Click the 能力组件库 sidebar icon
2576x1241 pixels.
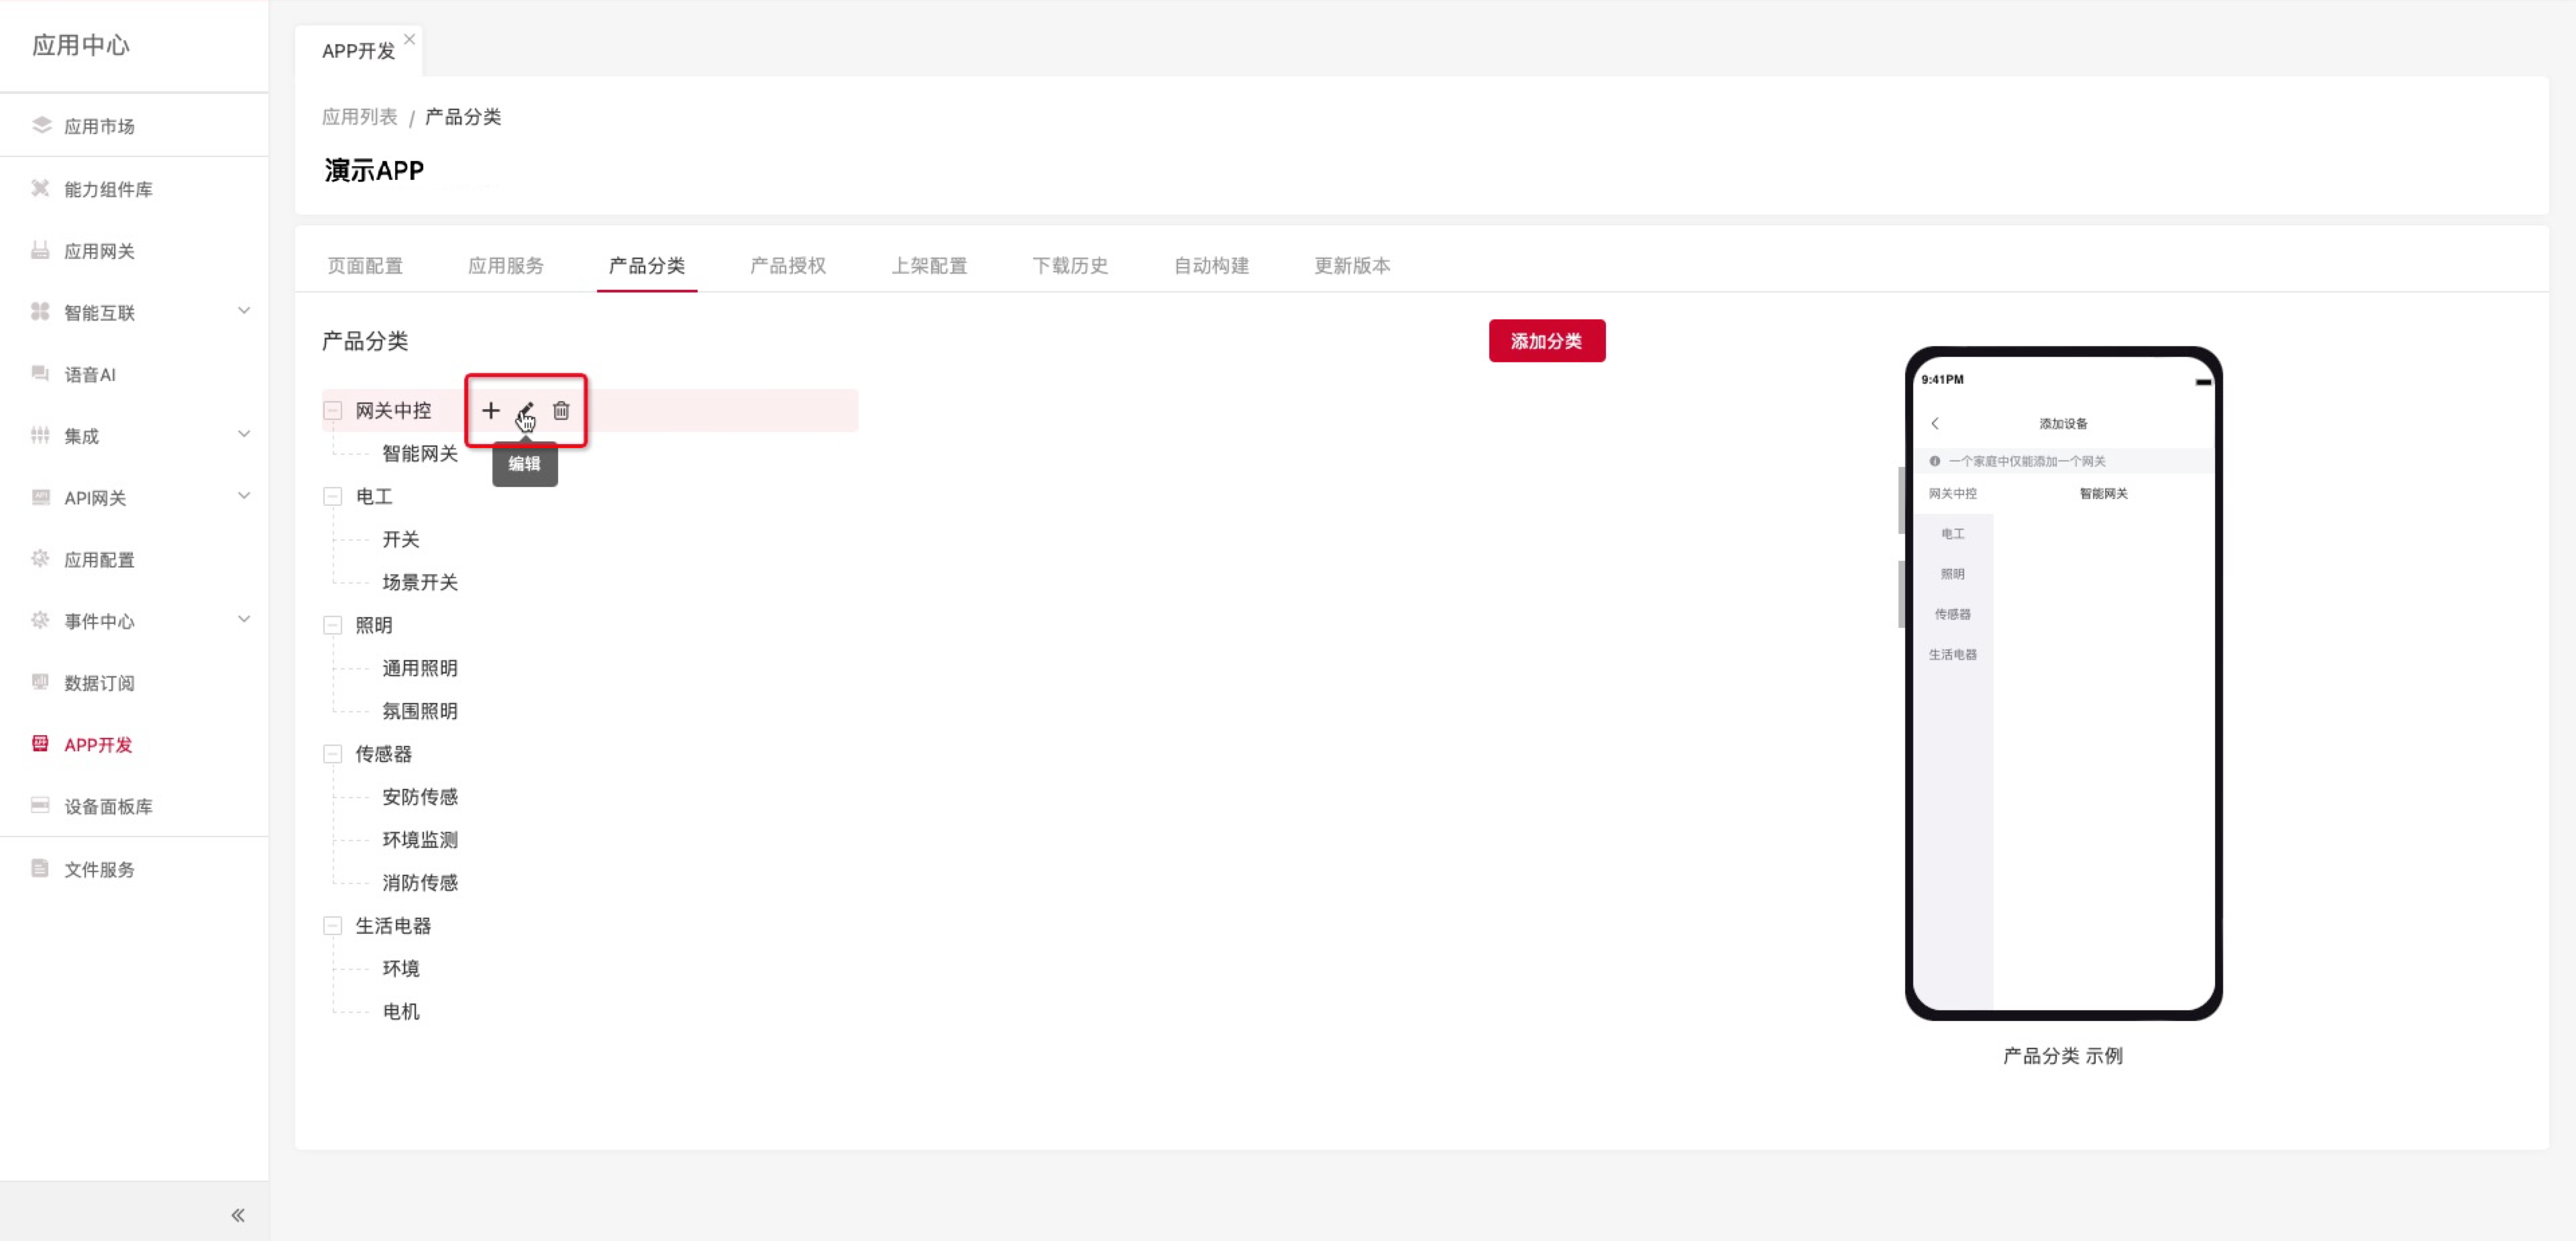point(41,188)
